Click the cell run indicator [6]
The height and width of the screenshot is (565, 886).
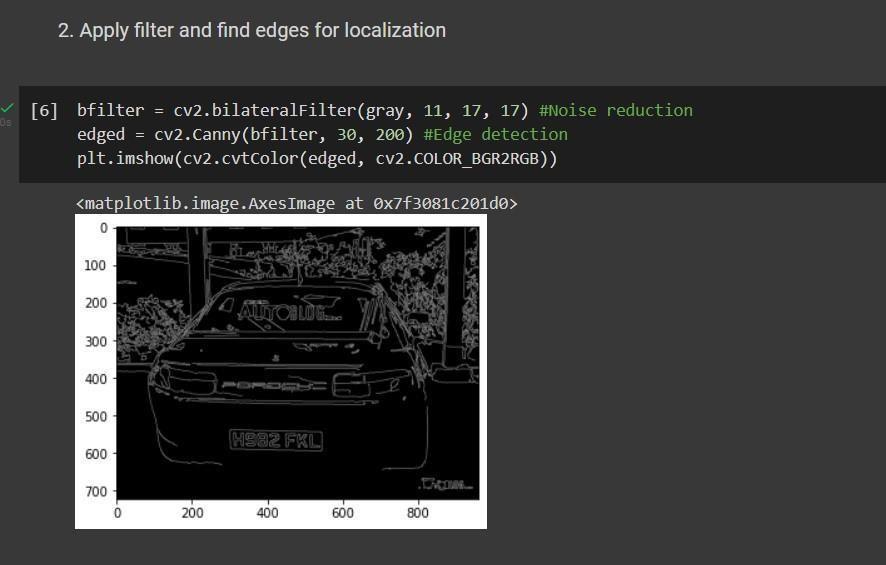pyautogui.click(x=44, y=110)
